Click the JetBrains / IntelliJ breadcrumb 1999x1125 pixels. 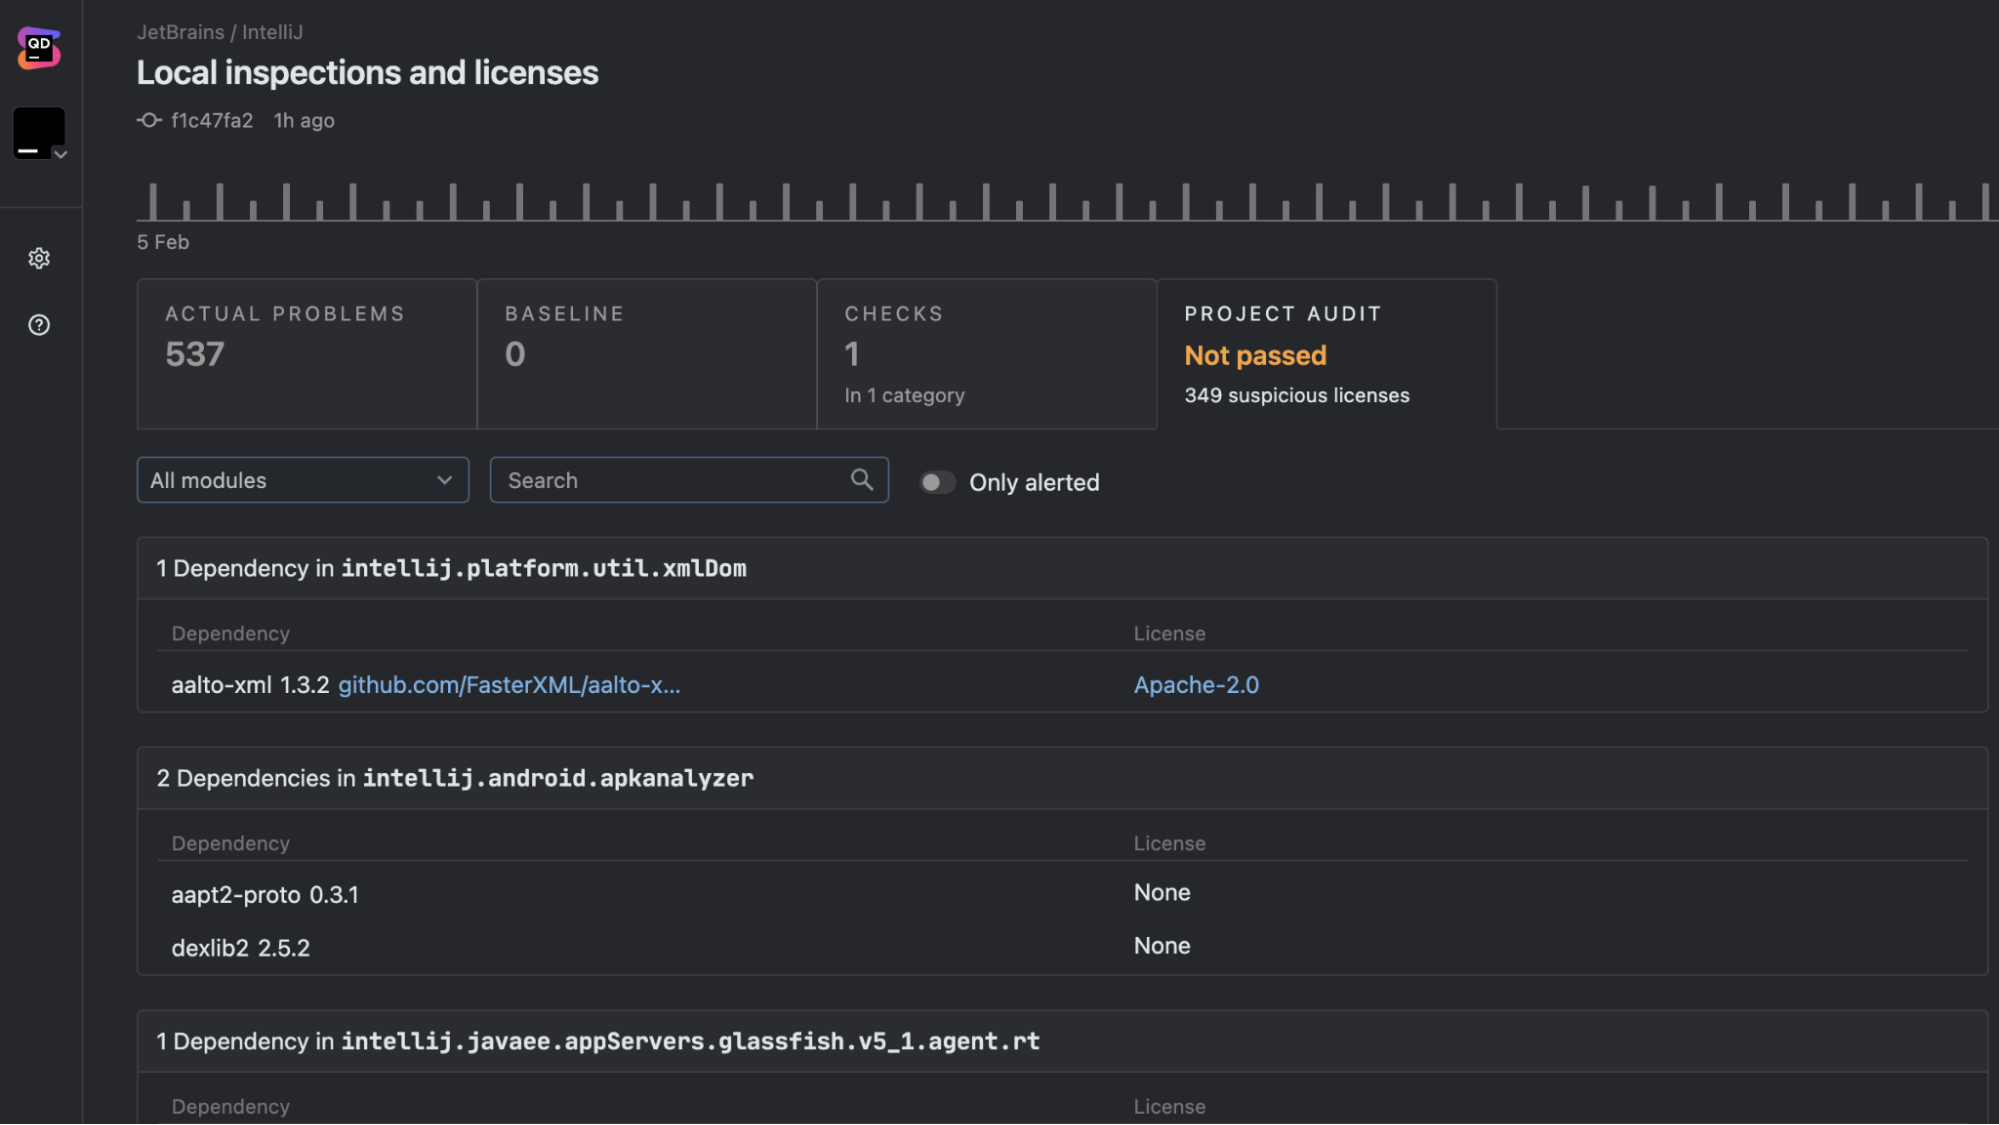220,32
